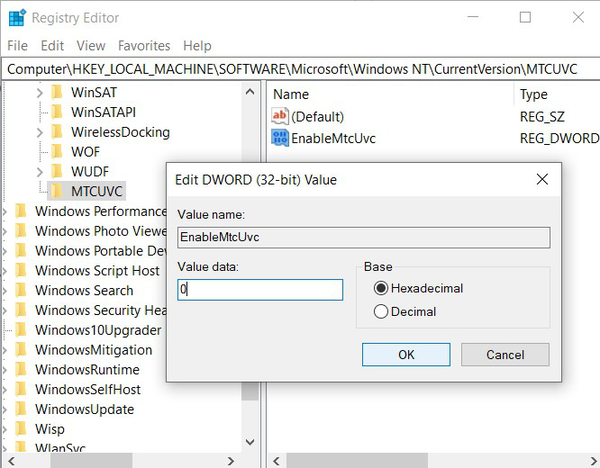Open the Edit menu
This screenshot has width=600, height=468.
(52, 45)
